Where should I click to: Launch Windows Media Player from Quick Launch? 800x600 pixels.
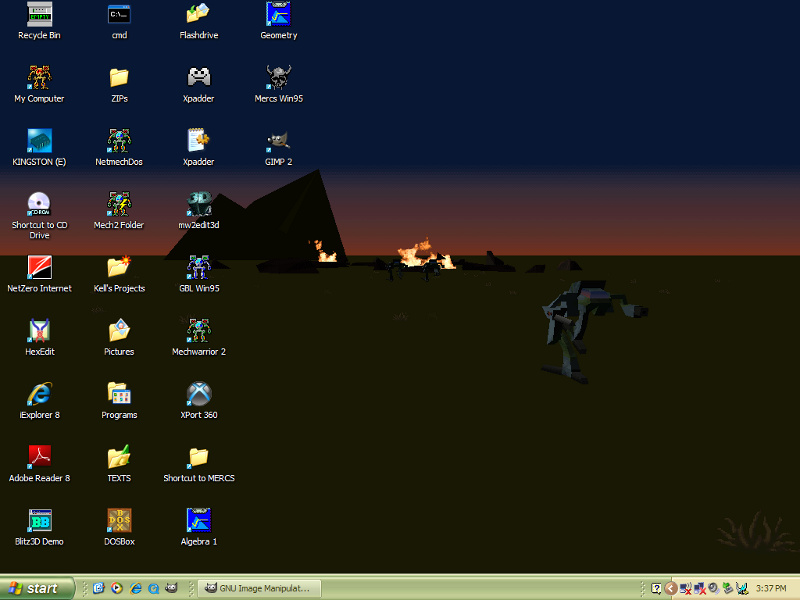click(x=117, y=588)
